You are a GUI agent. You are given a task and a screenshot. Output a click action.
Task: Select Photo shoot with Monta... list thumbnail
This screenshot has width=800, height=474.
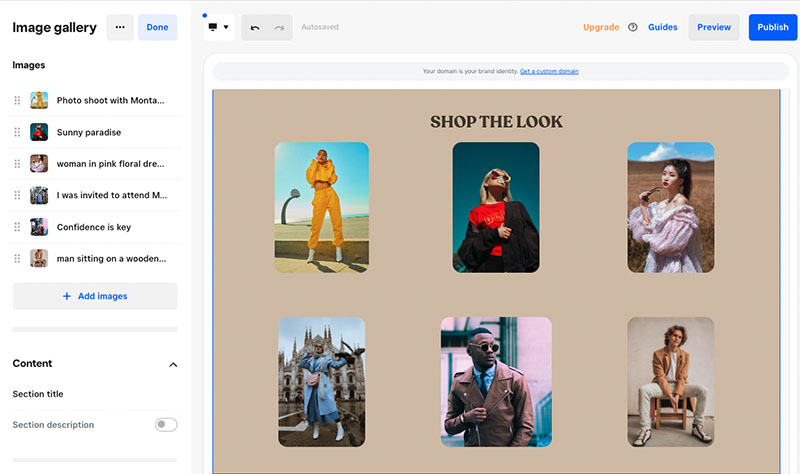[39, 100]
